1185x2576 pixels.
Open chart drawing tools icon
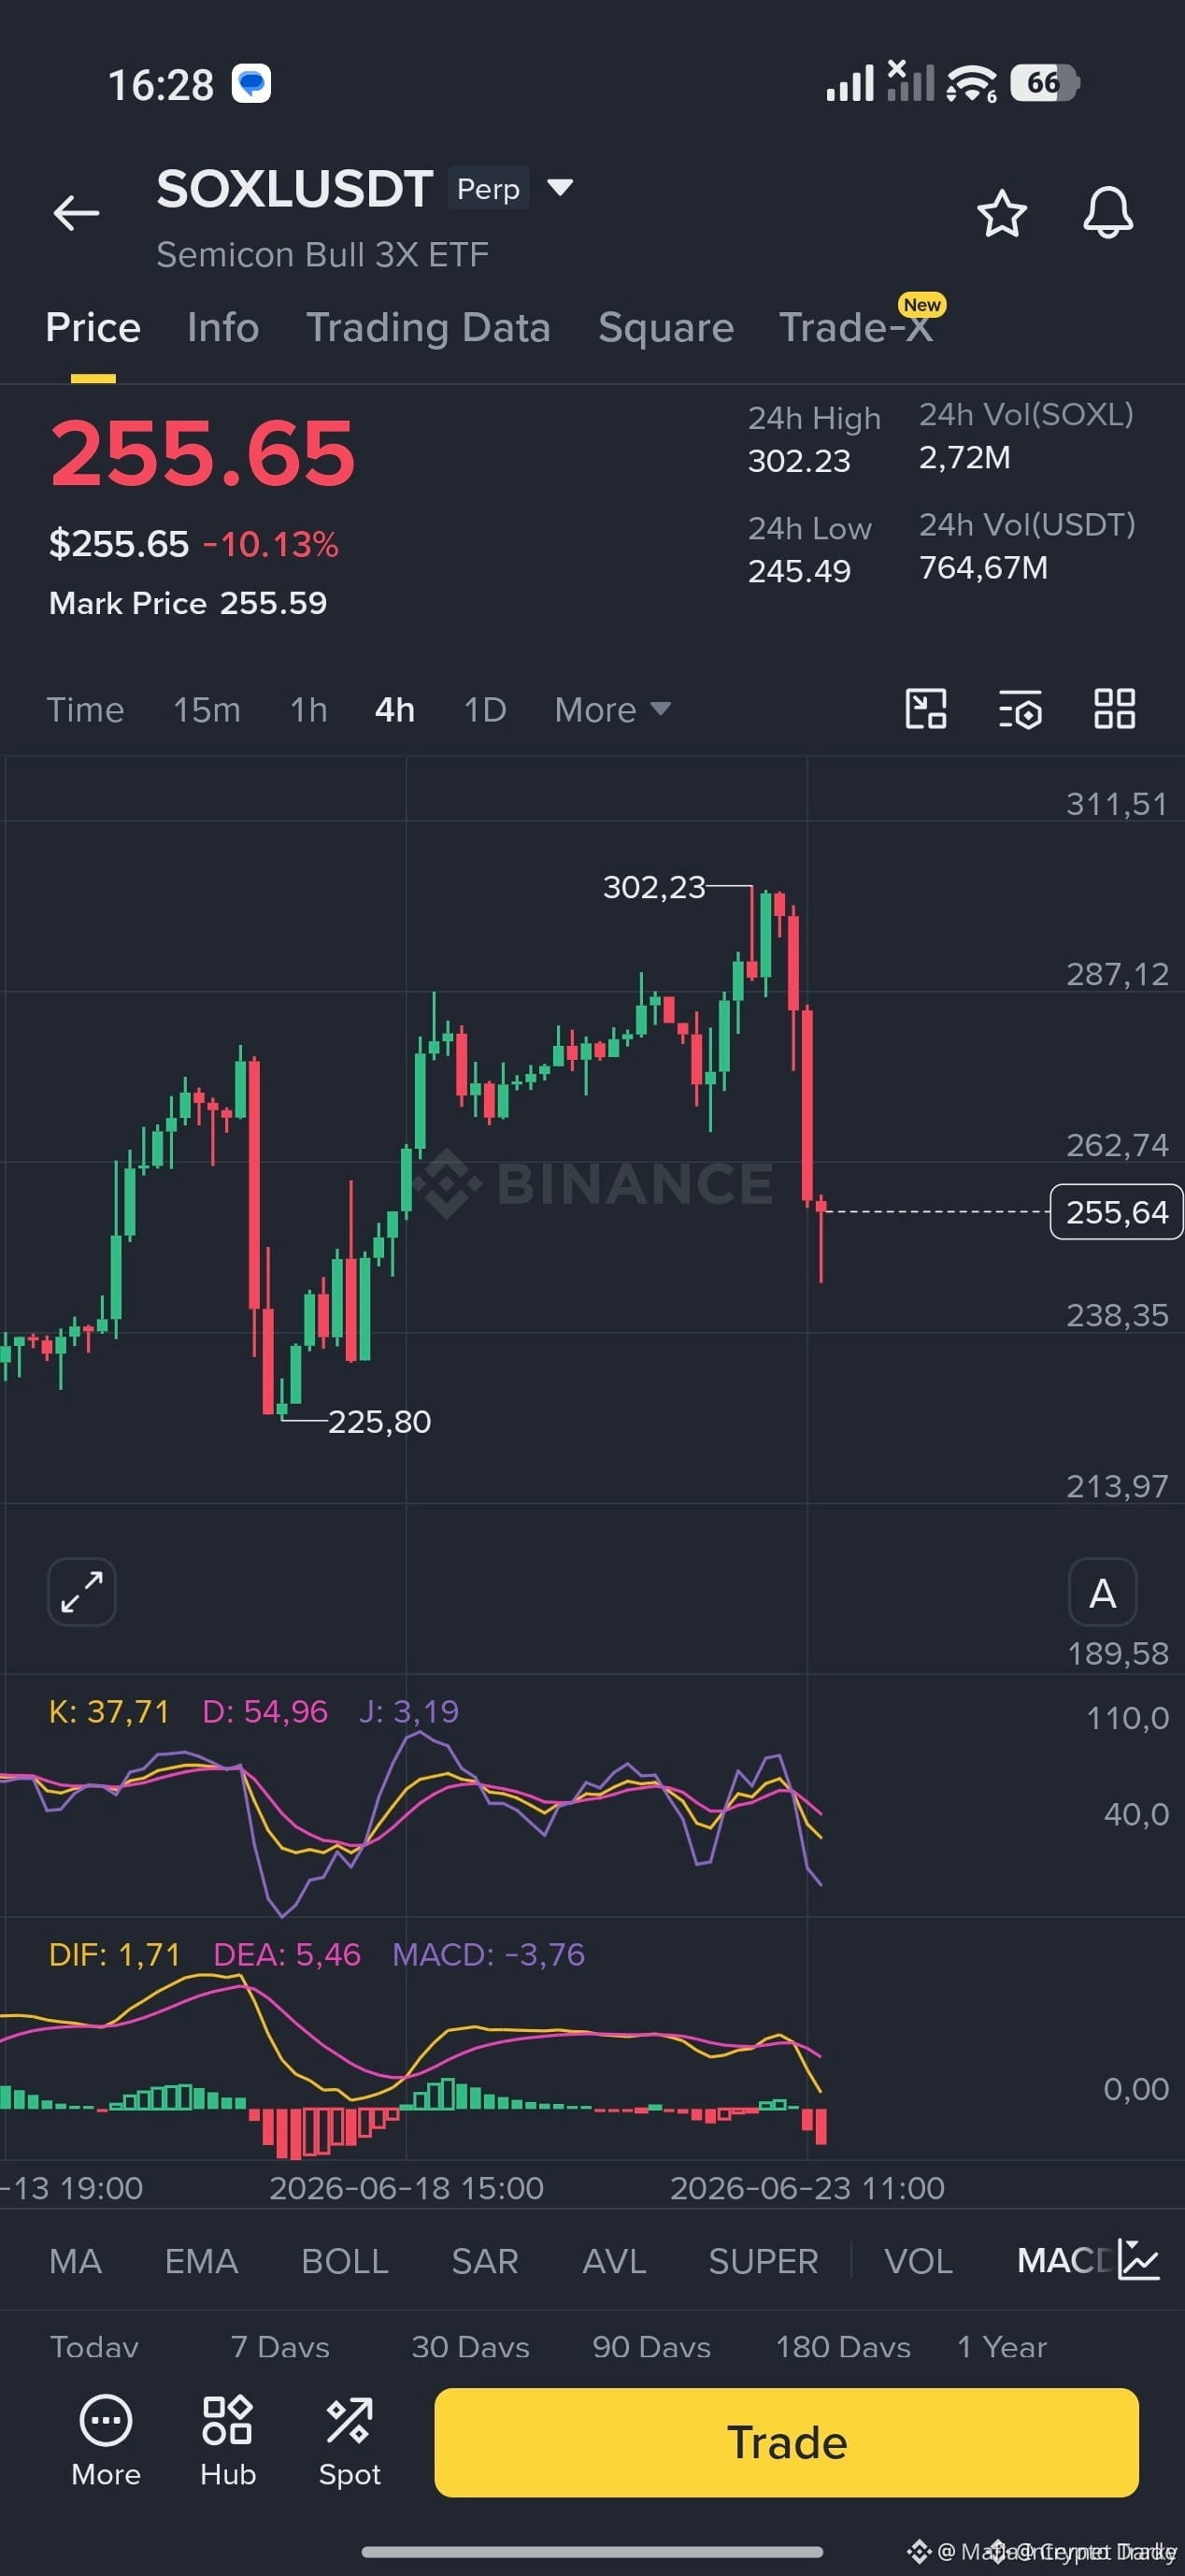point(926,709)
